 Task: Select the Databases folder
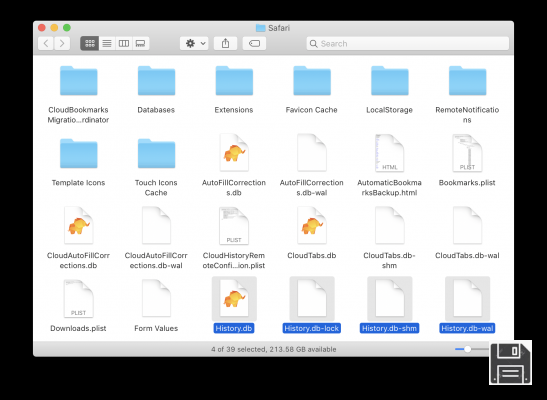click(156, 81)
